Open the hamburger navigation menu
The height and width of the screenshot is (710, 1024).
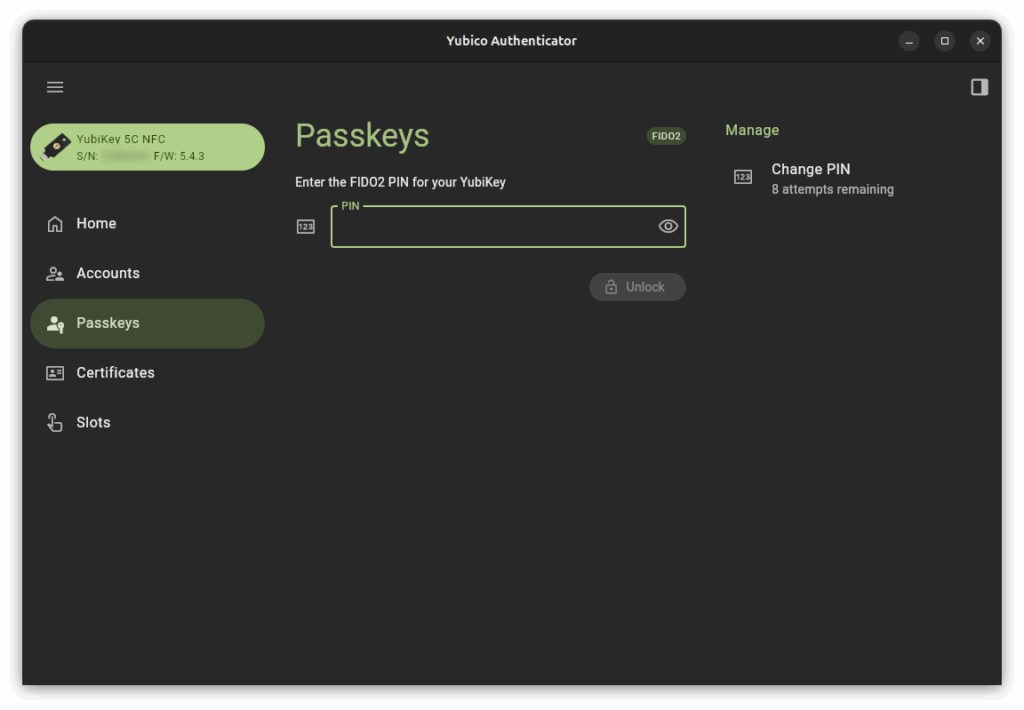[x=55, y=87]
